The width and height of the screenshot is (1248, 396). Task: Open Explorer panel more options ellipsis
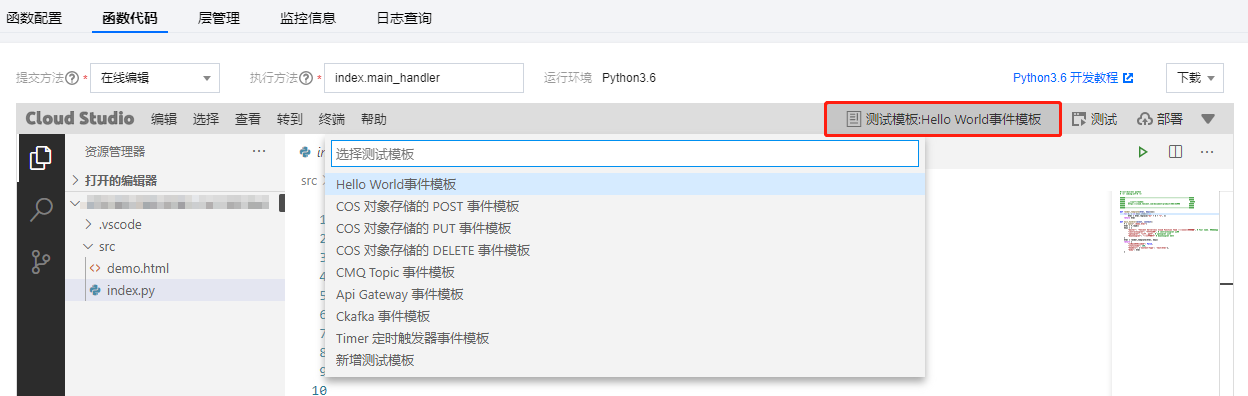pyautogui.click(x=259, y=151)
